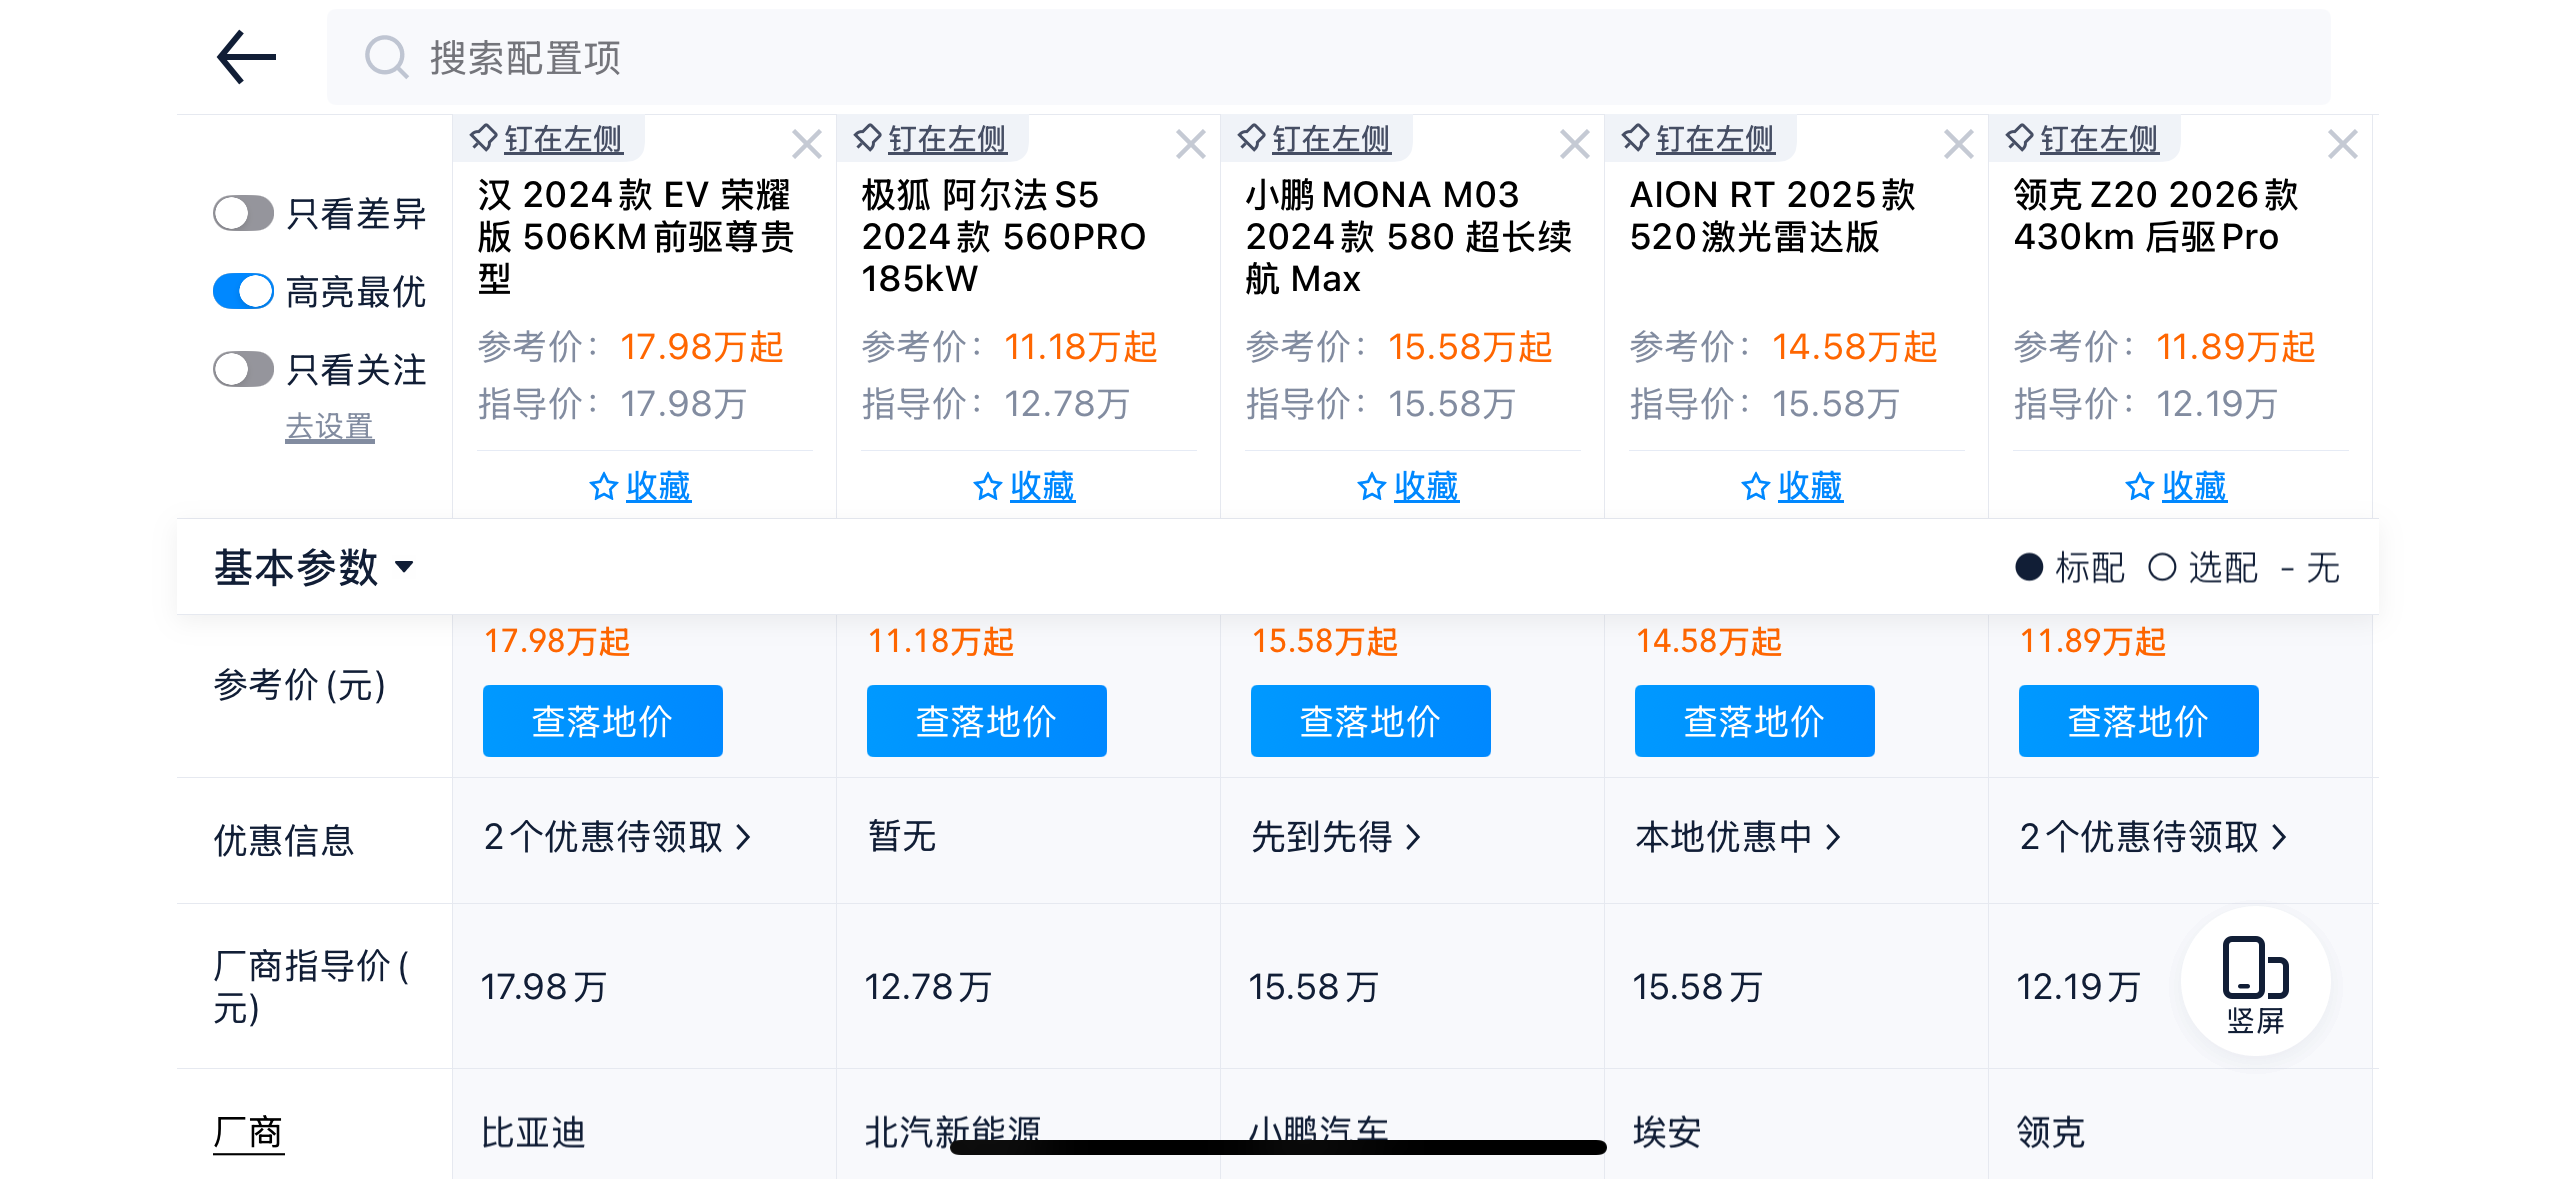Favorite the 领克 Z20 with 收藏 star
Viewport: 2556px width, 1179px height.
2176,487
